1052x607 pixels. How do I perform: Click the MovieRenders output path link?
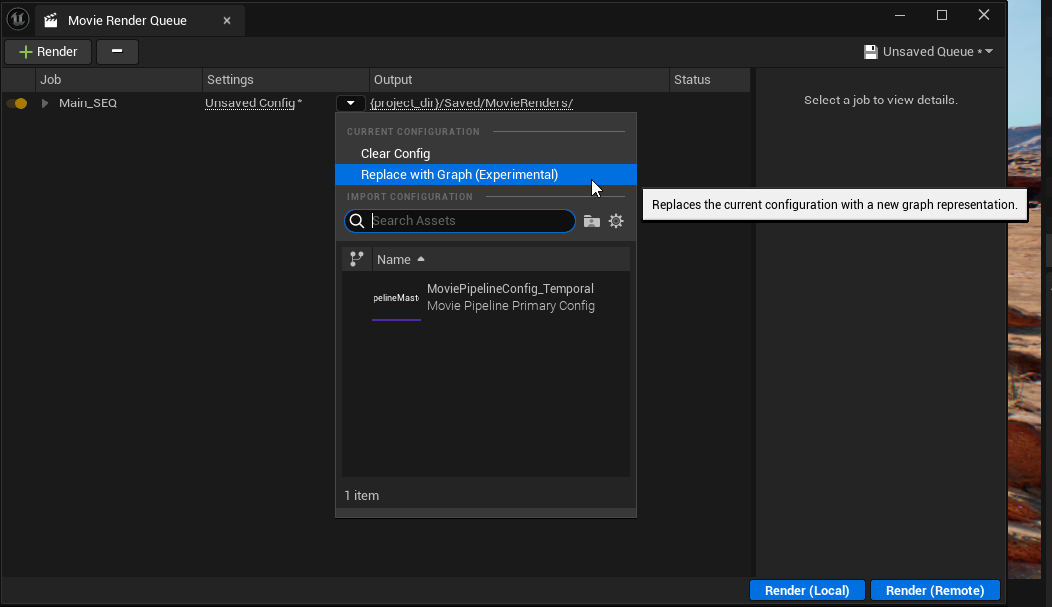click(x=471, y=103)
